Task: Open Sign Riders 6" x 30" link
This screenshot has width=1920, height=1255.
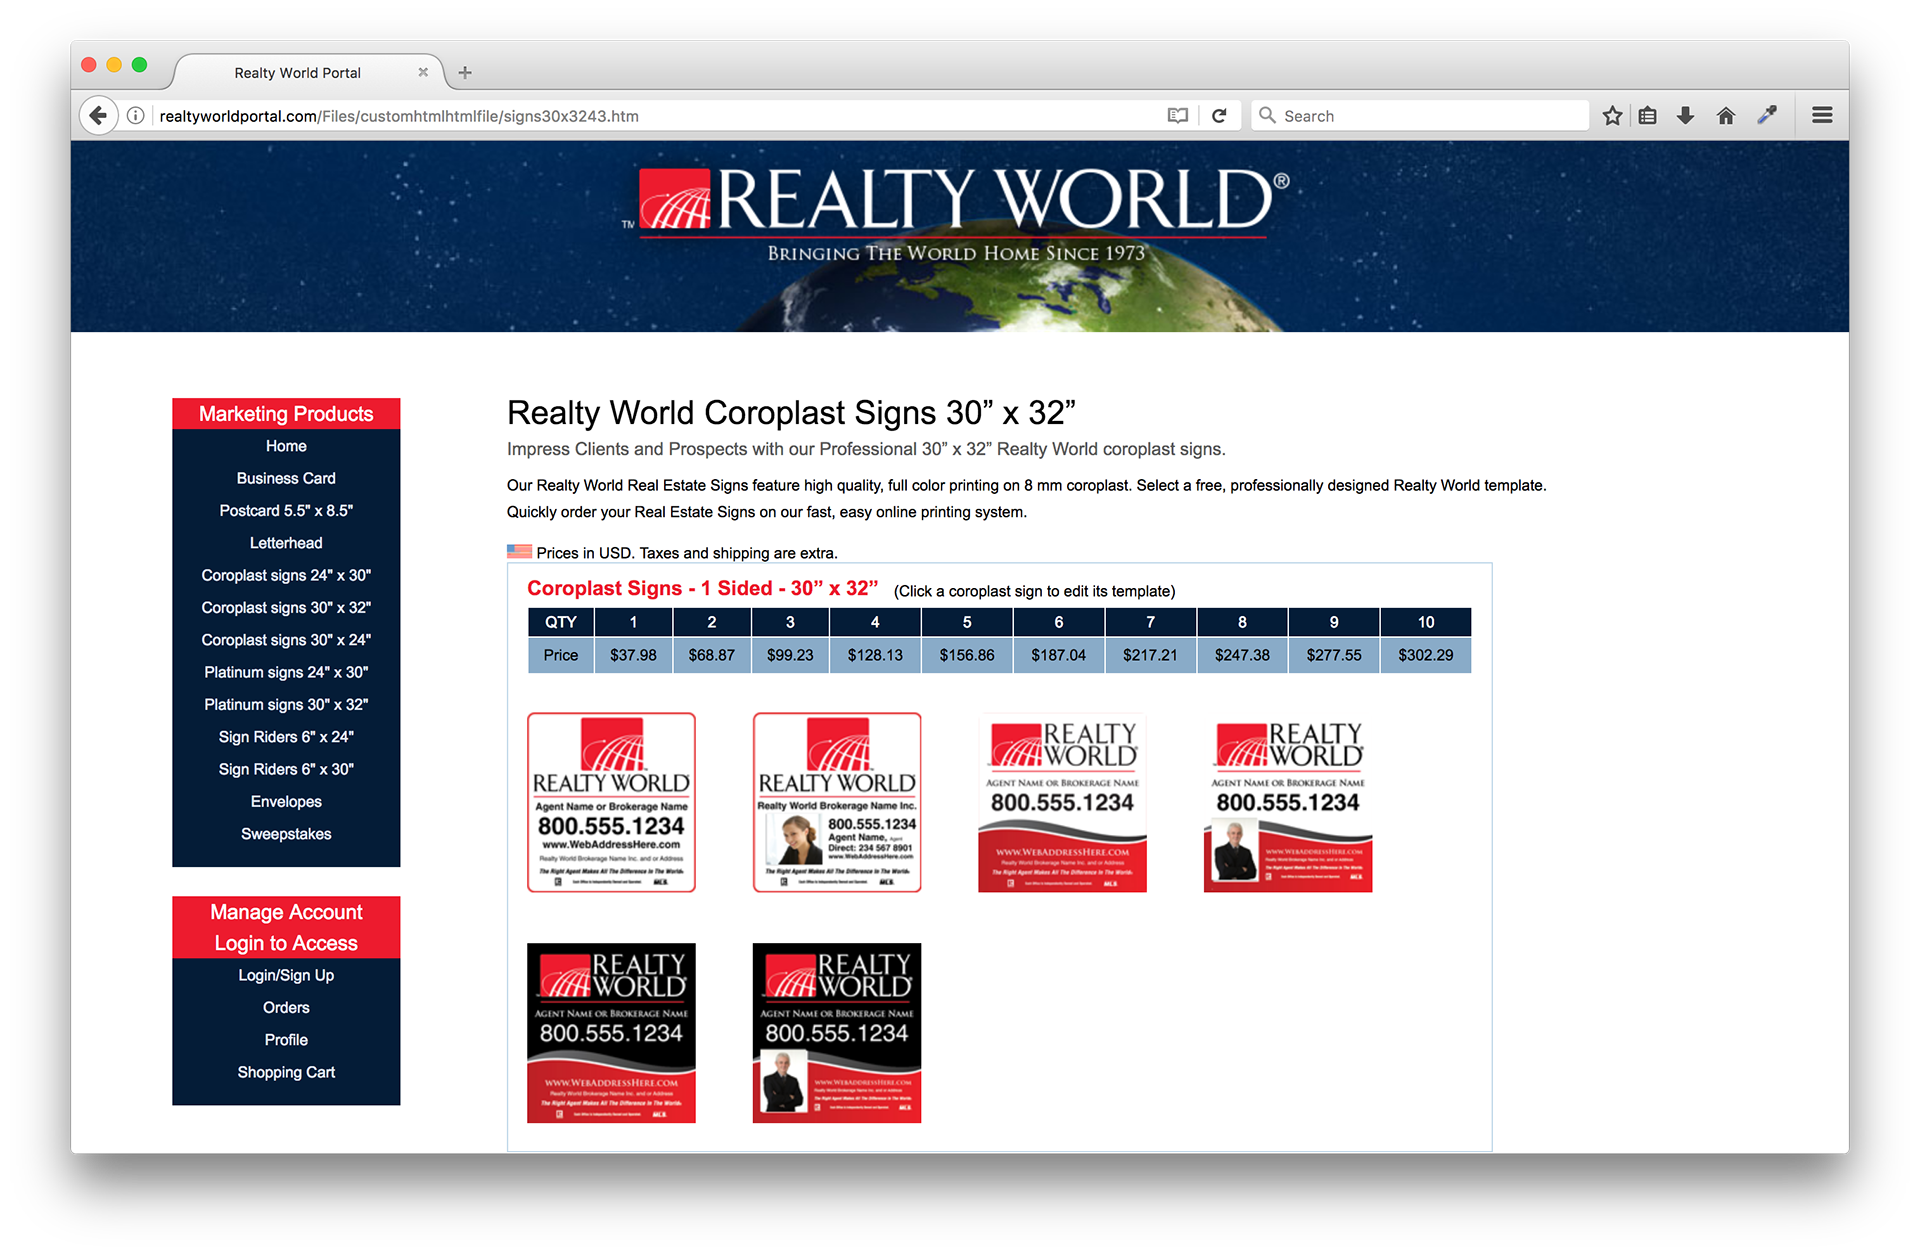Action: pos(286,769)
